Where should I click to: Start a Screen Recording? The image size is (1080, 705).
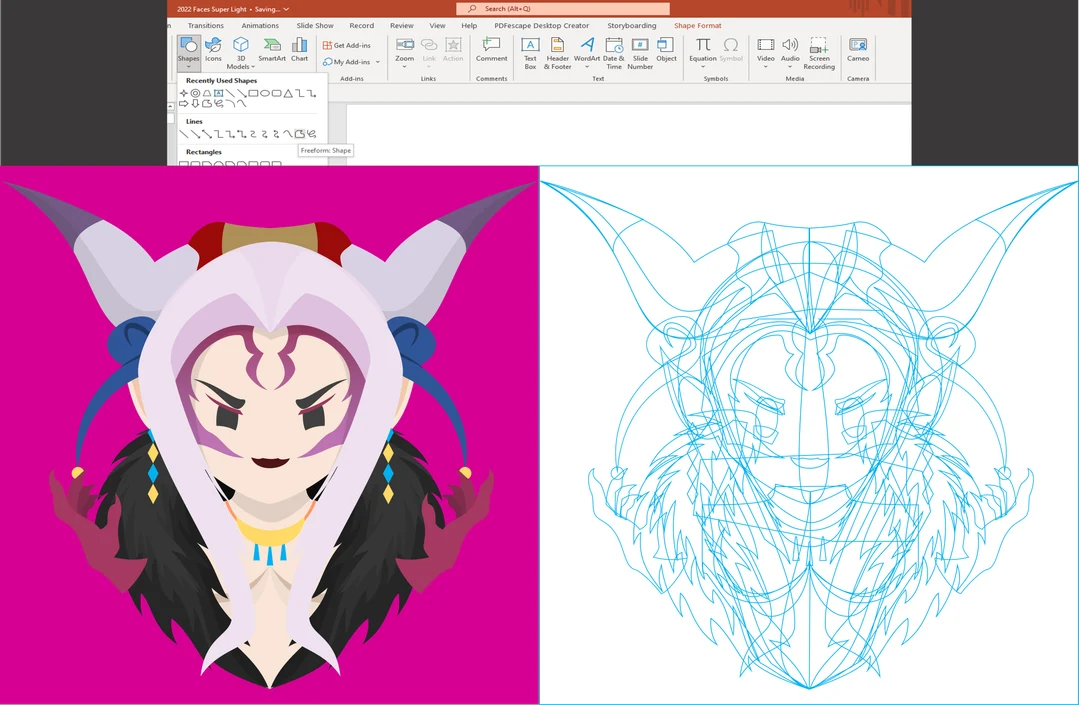(x=819, y=50)
